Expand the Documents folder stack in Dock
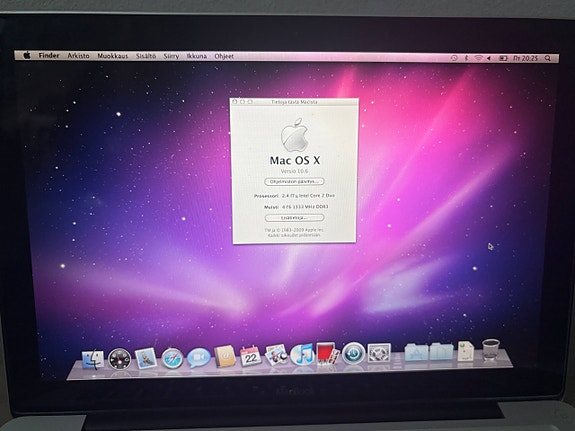This screenshot has height=431, width=575. coord(442,351)
